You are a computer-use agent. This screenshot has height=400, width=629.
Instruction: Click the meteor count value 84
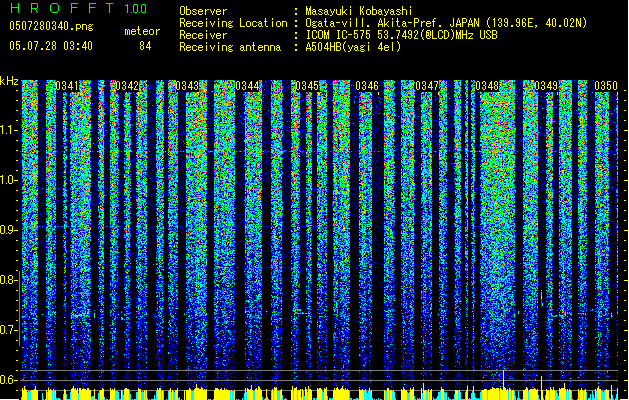click(145, 46)
